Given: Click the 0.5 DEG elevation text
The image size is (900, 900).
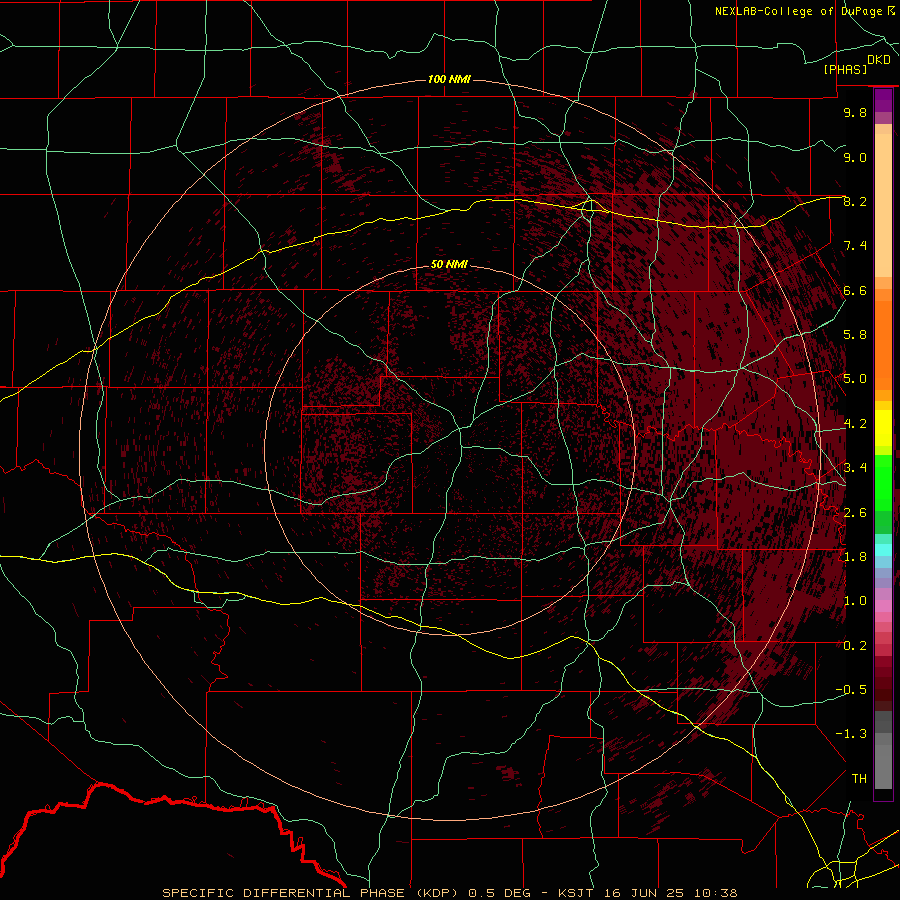Looking at the screenshot, I should tap(502, 893).
